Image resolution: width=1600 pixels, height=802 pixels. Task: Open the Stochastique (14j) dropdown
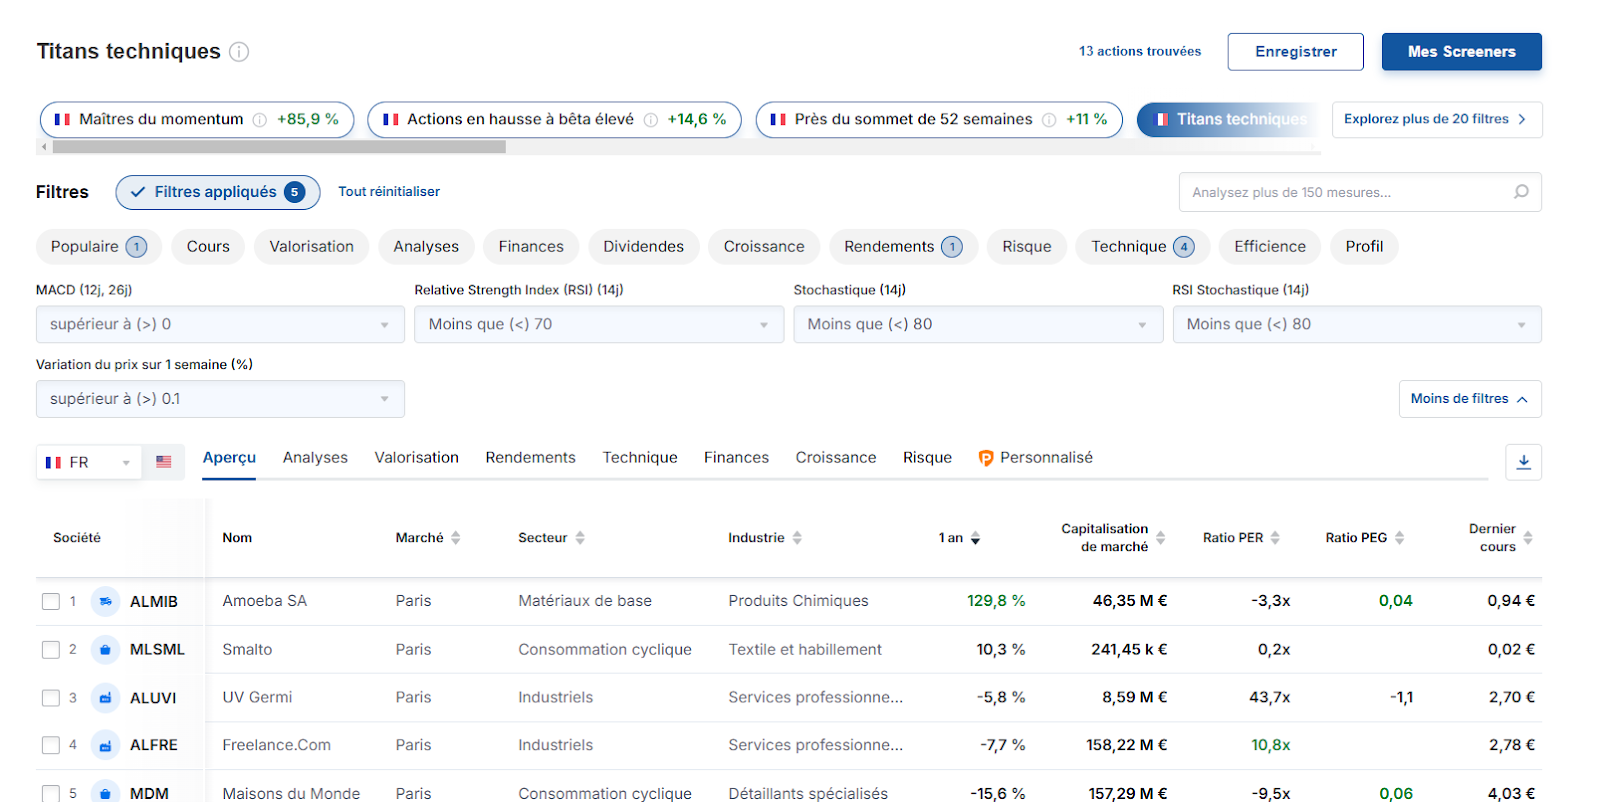point(978,324)
